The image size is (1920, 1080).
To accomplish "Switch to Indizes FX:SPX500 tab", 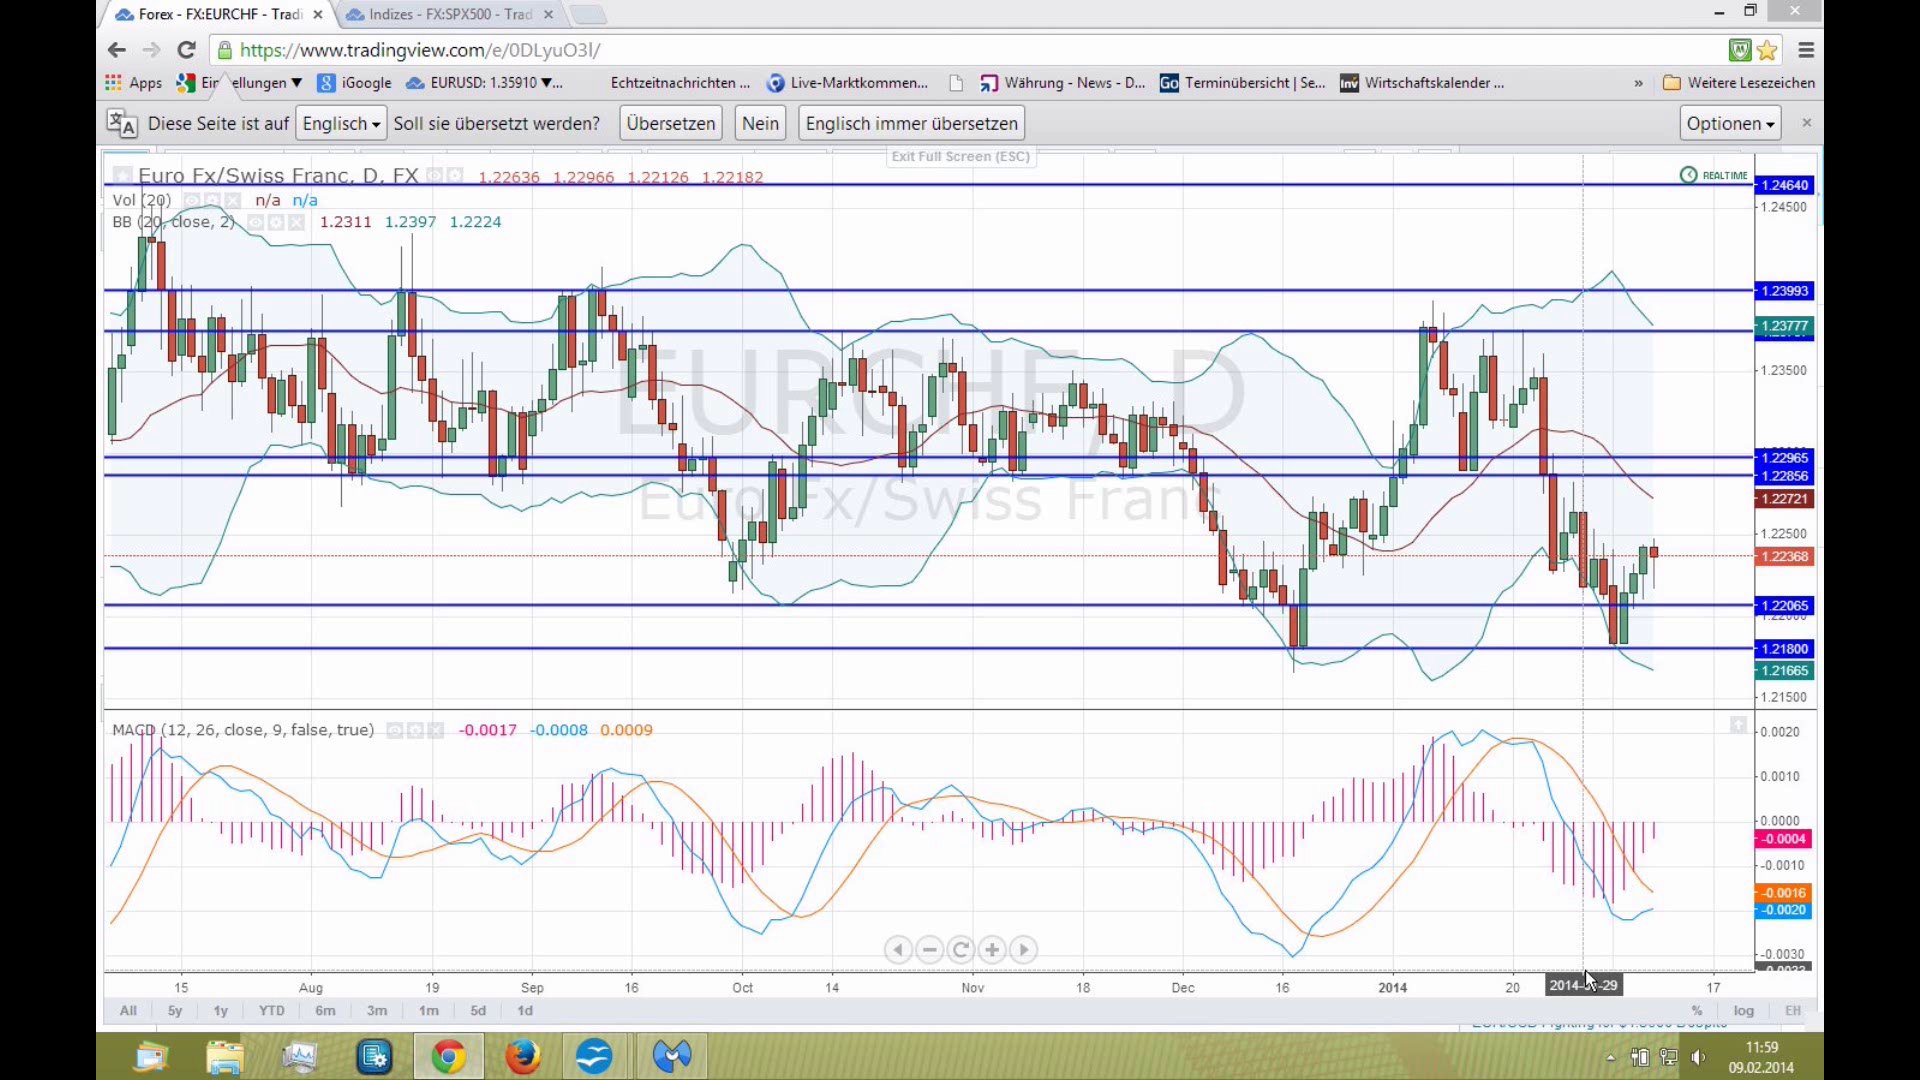I will click(448, 14).
